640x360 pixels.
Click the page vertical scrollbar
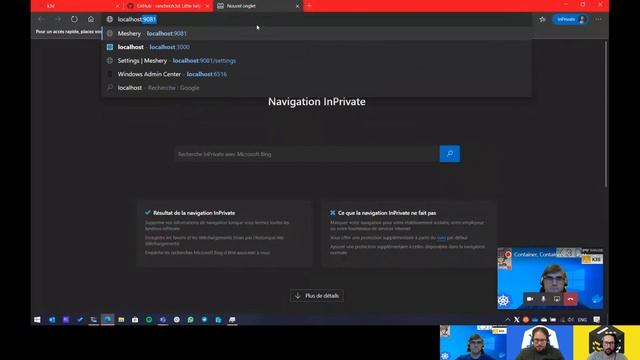pos(606,114)
